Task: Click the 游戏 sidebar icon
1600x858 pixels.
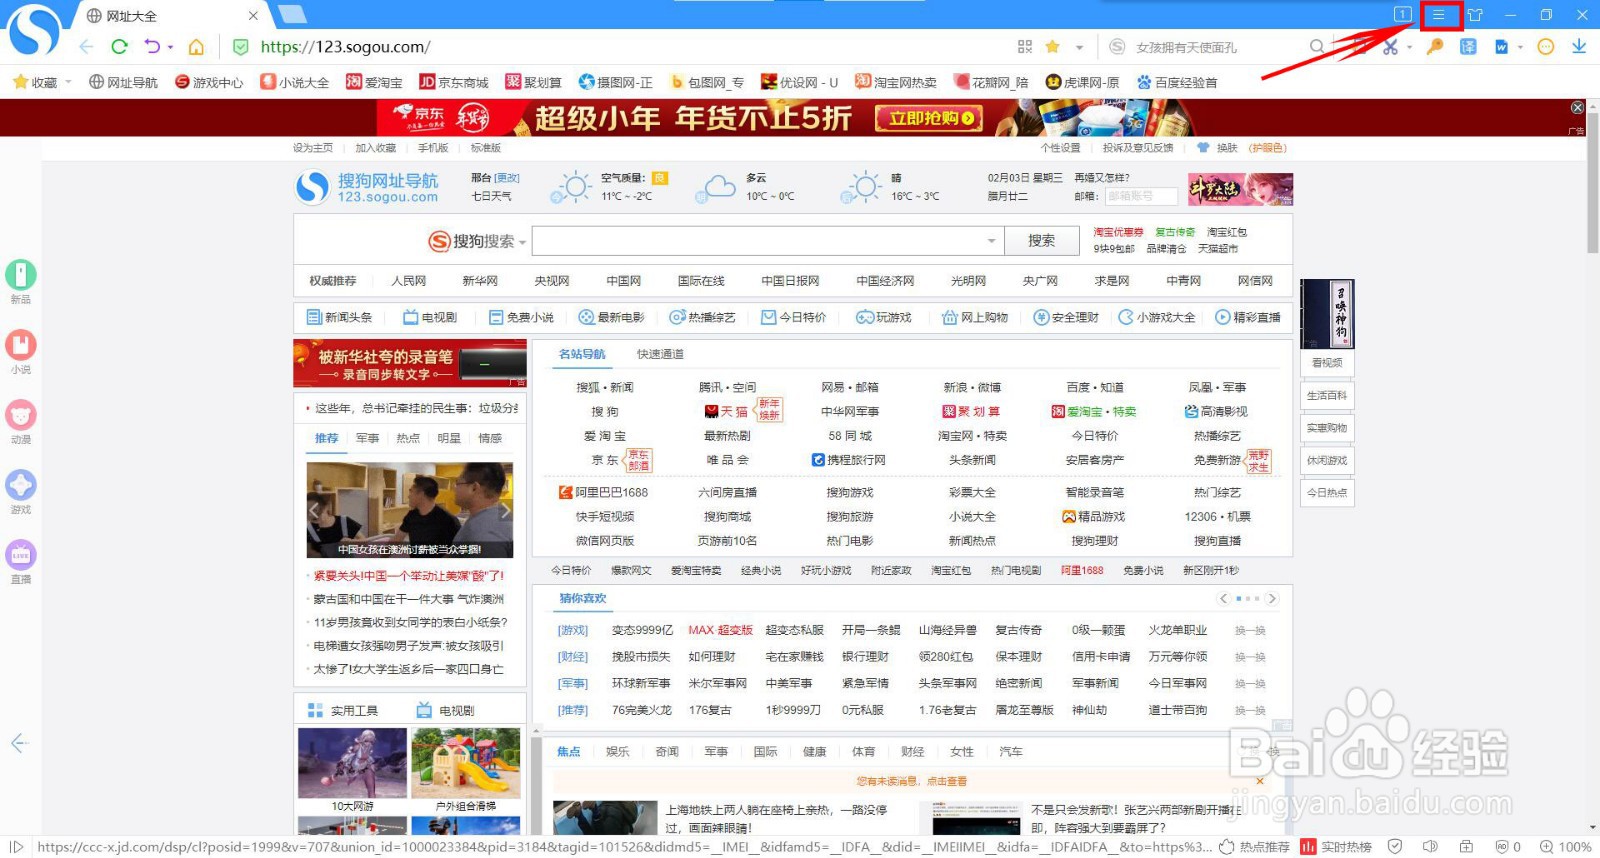Action: (21, 485)
